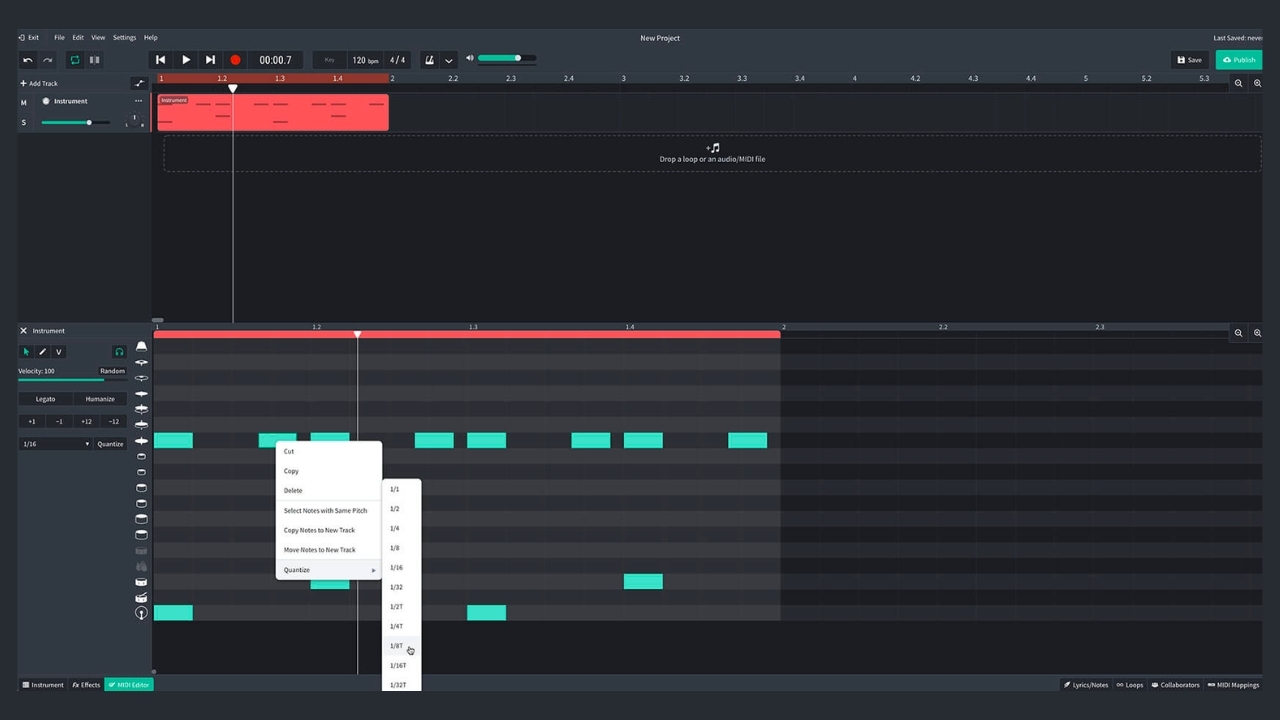Choose Delete from the context menu
Screen dimensions: 1280x720
pyautogui.click(x=328, y=491)
